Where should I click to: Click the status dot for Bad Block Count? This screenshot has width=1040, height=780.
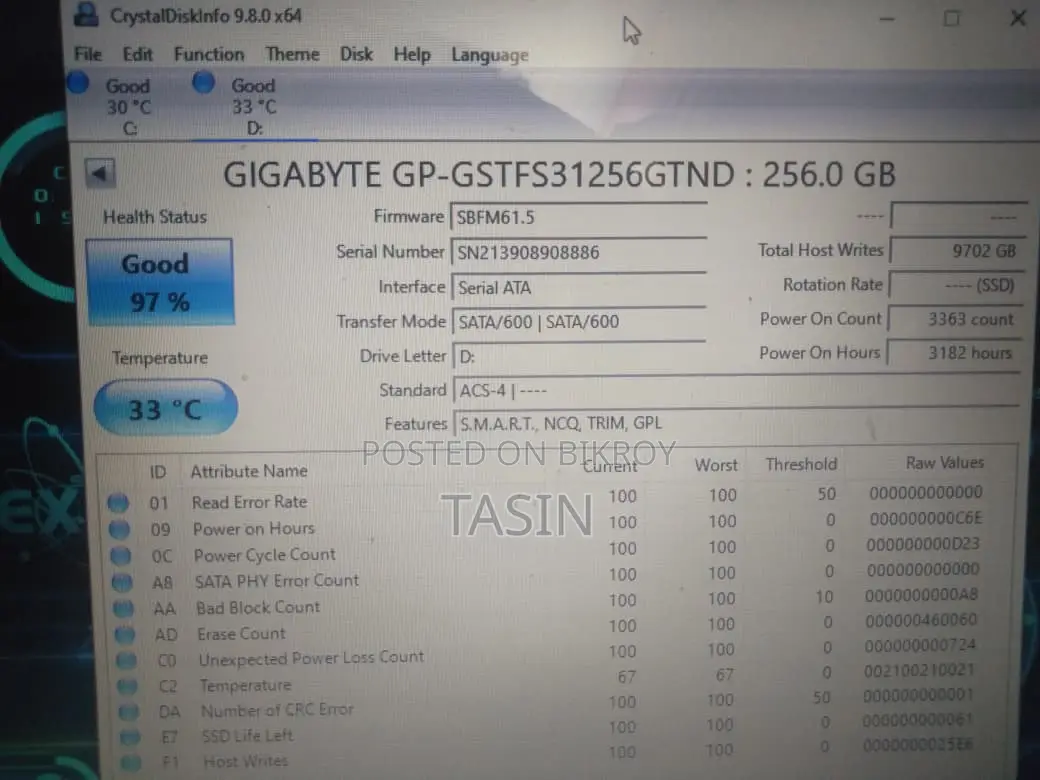123,608
